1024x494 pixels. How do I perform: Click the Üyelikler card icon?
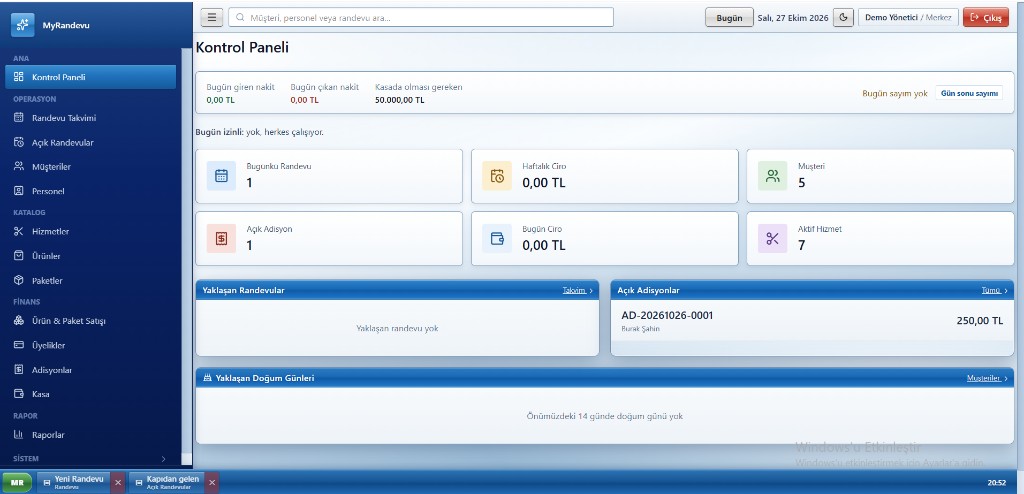click(x=18, y=345)
